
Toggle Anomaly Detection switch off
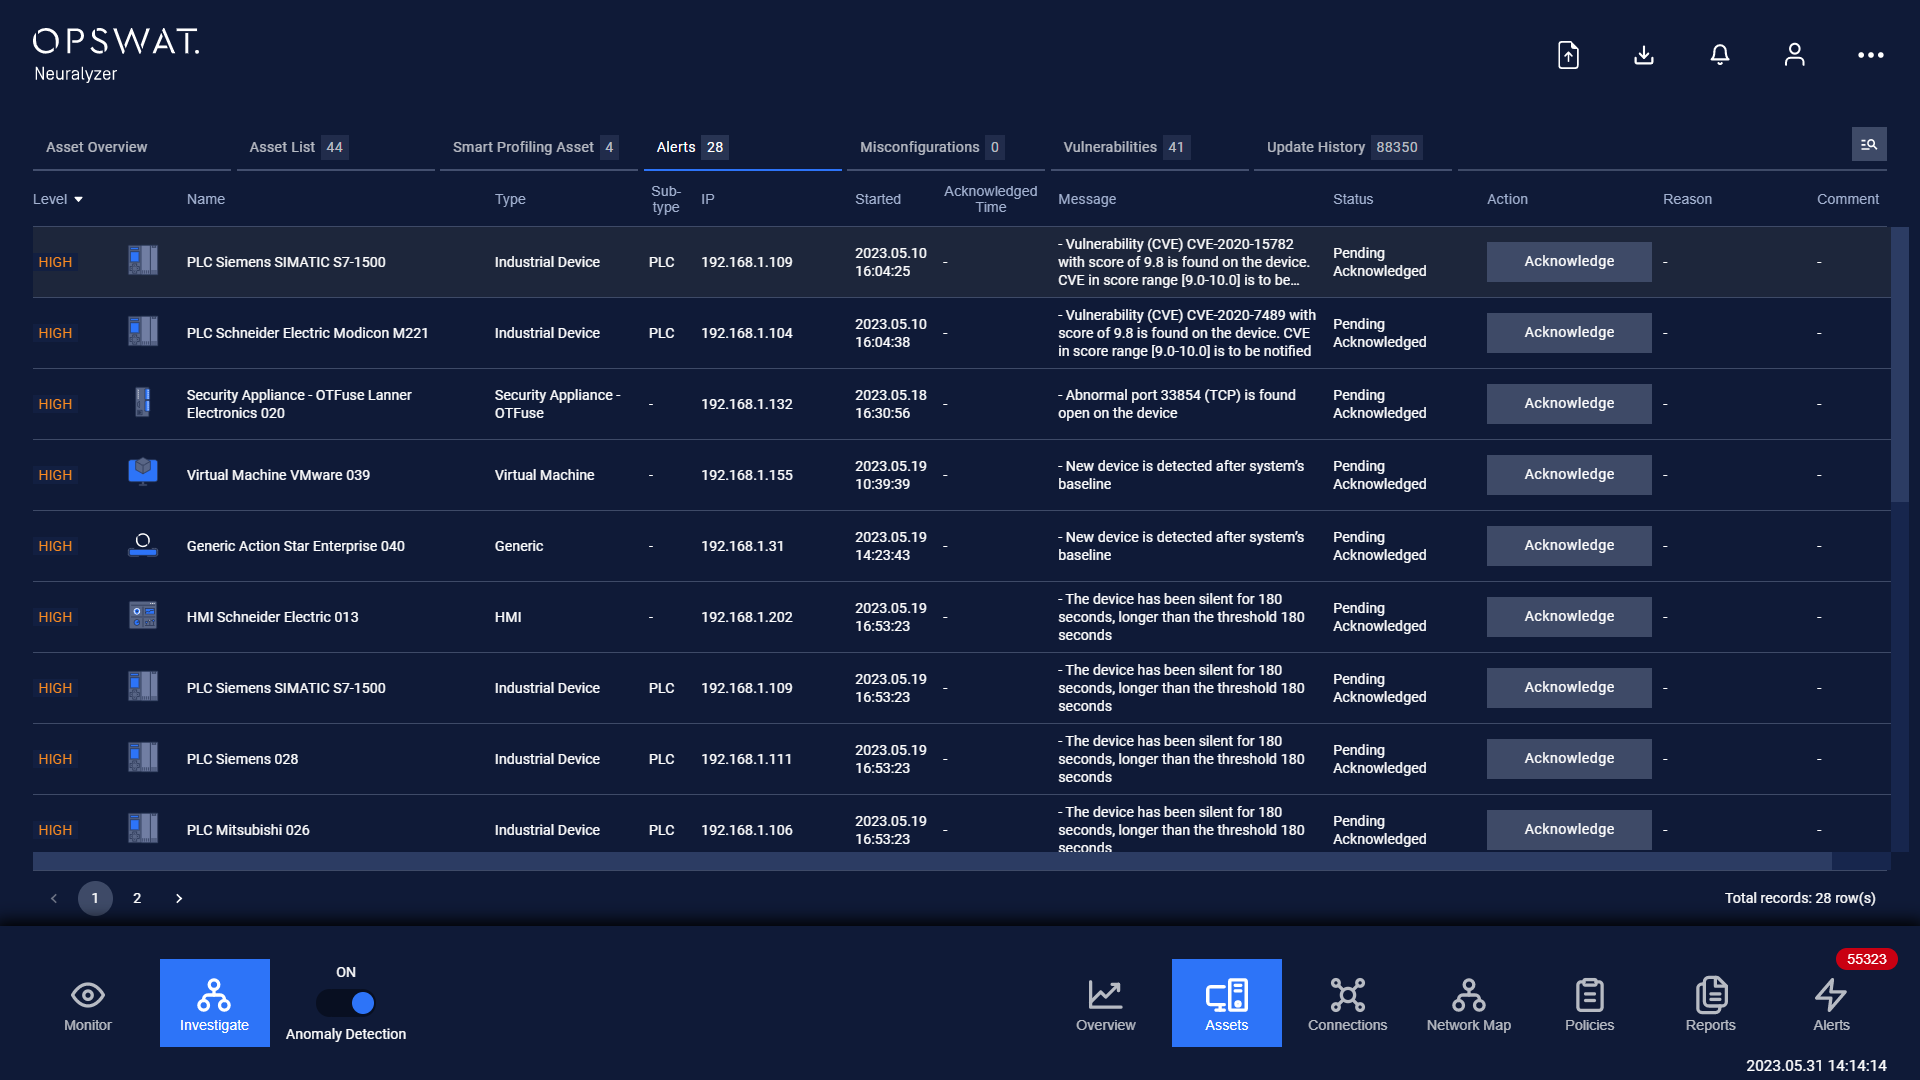pyautogui.click(x=346, y=1003)
